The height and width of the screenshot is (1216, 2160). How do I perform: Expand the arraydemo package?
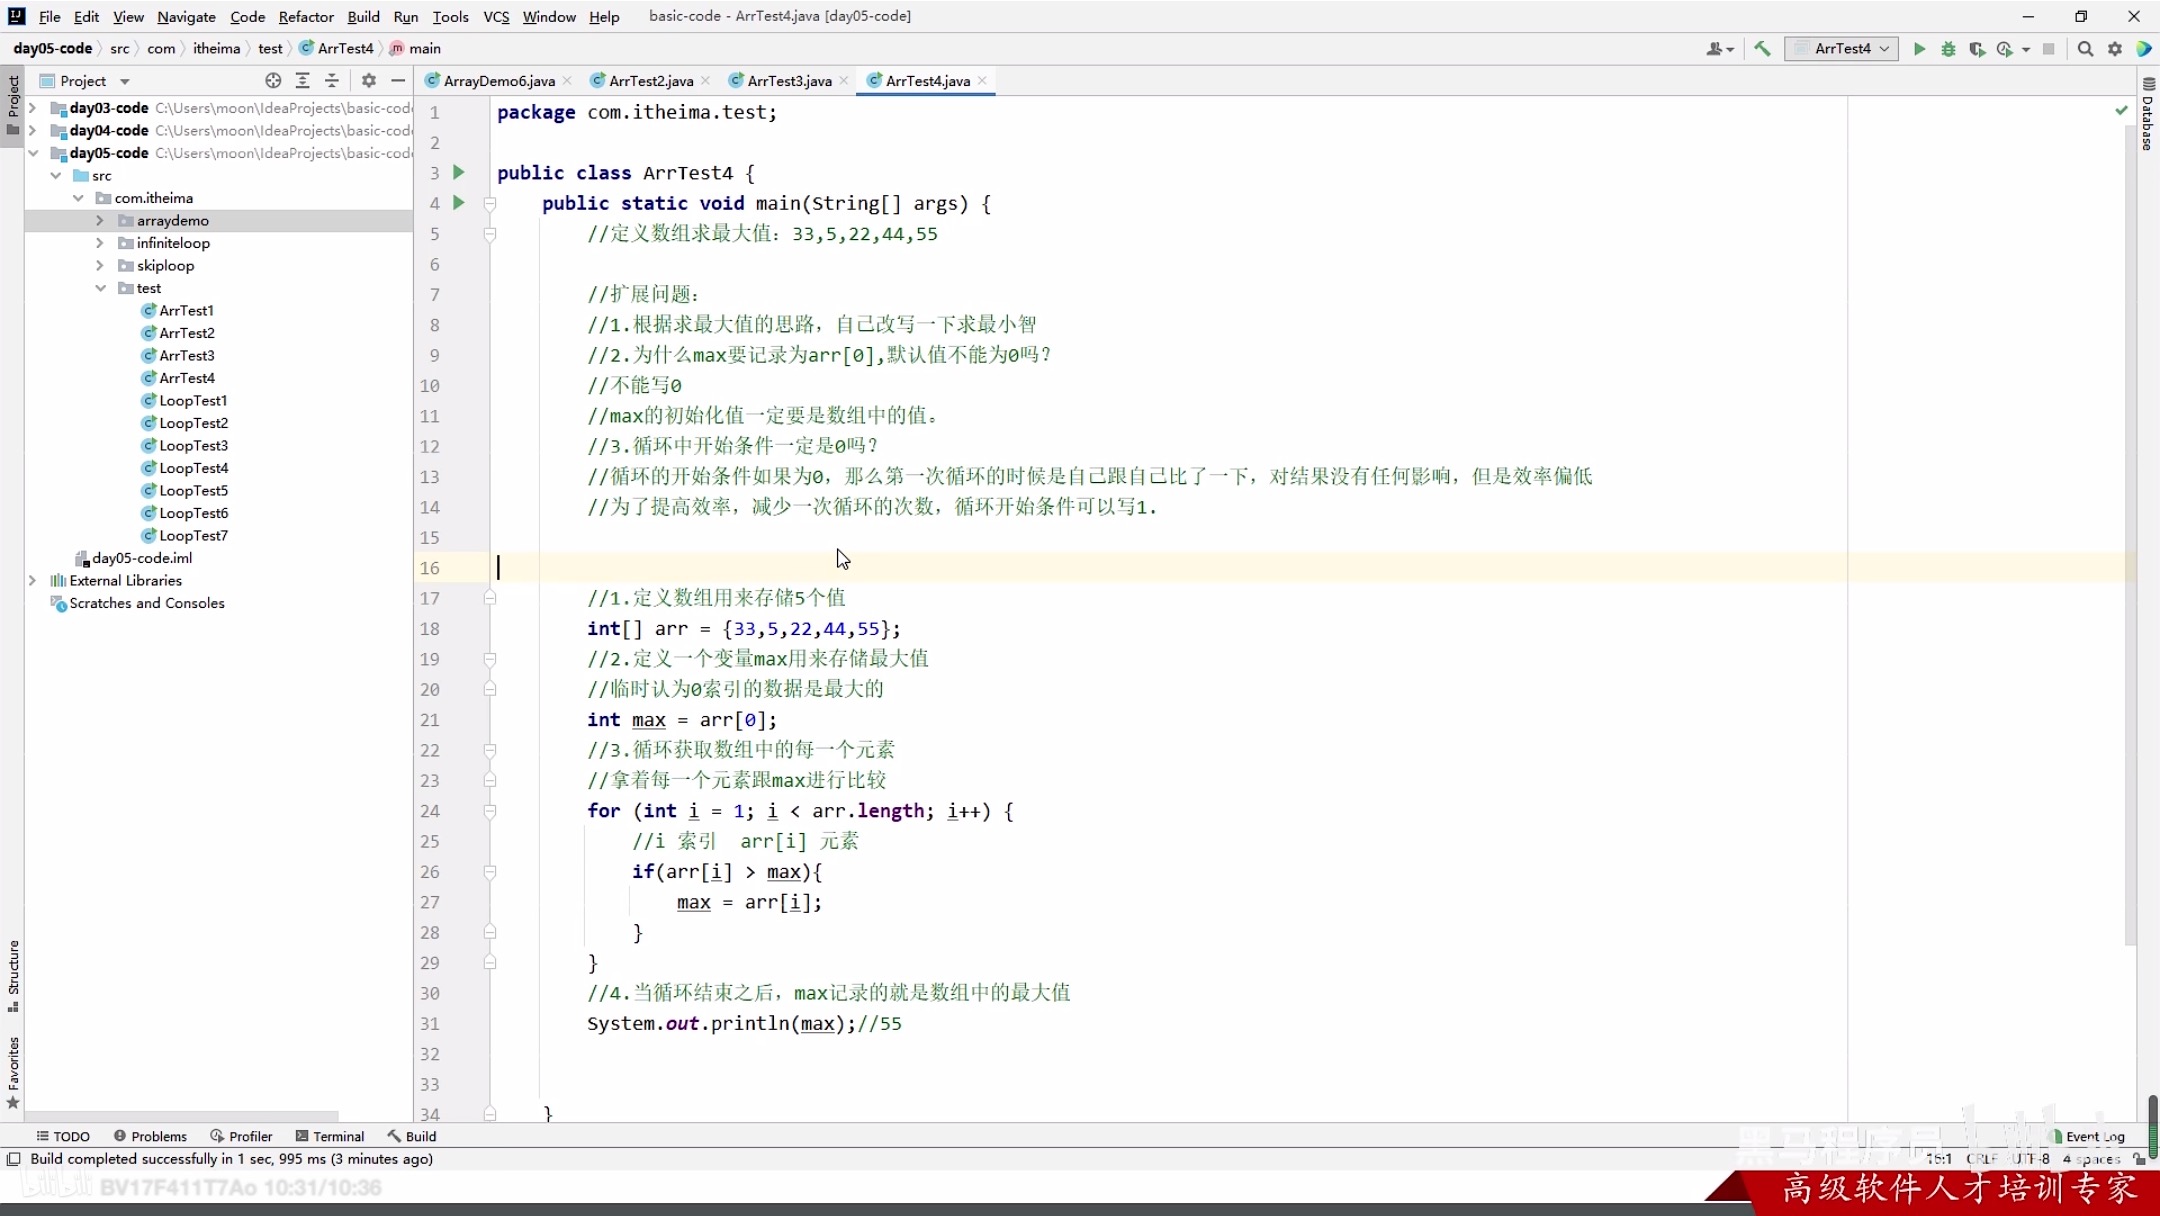click(99, 220)
